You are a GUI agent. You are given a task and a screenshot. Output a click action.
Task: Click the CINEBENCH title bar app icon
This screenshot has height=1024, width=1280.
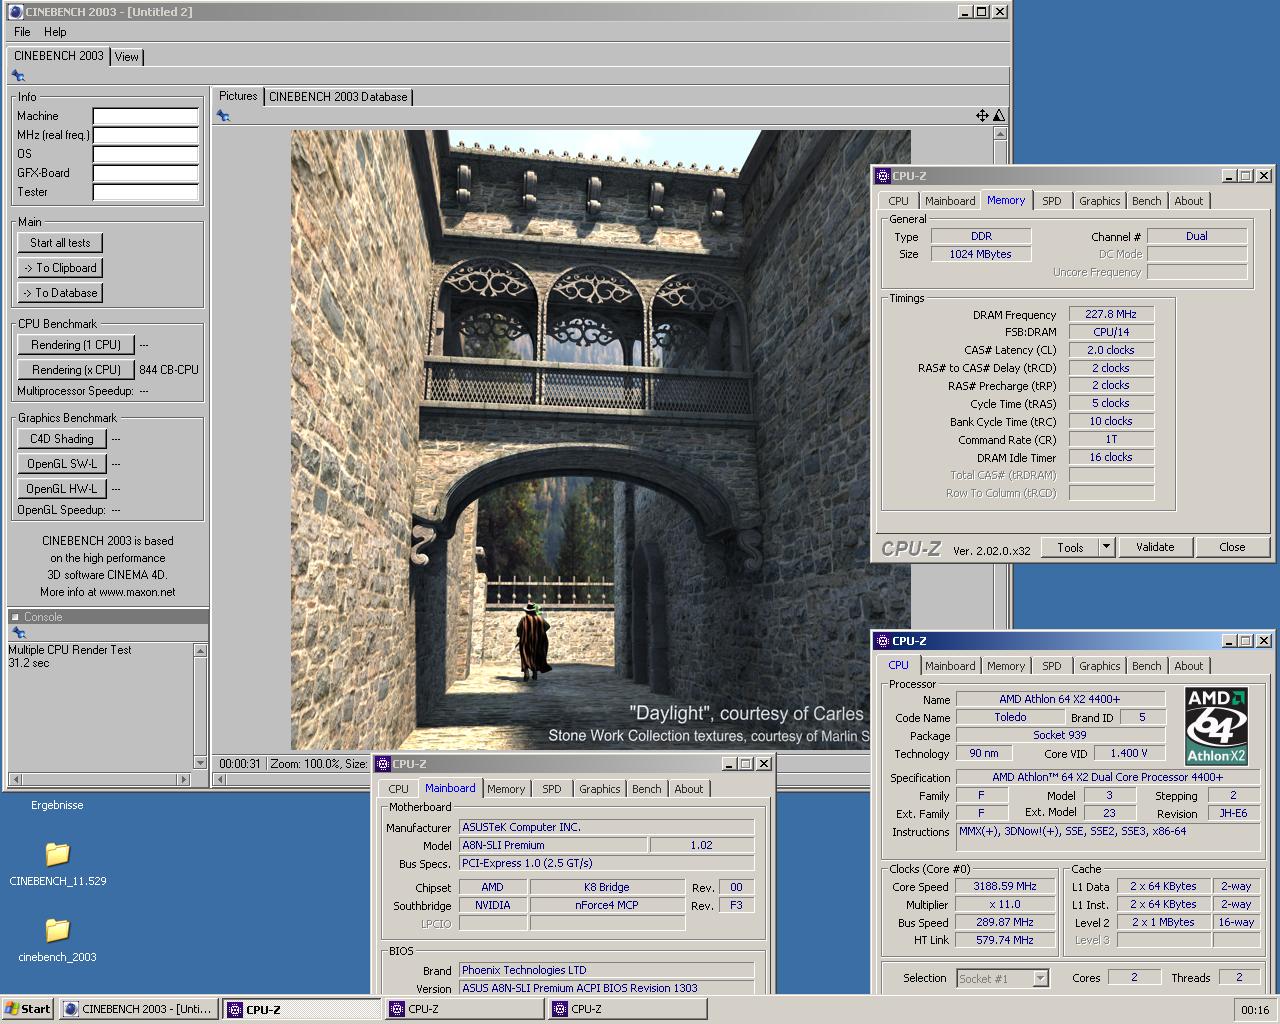click(16, 12)
